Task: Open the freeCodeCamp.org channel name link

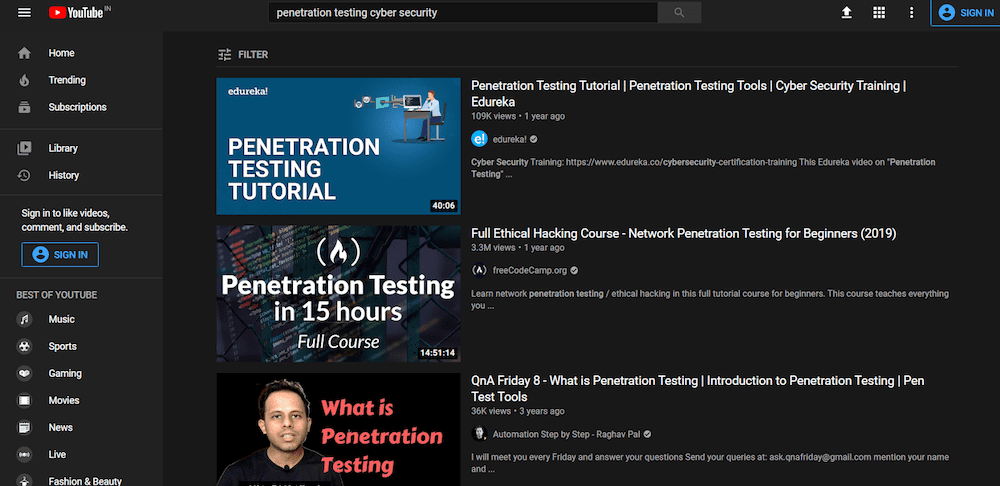Action: [530, 270]
